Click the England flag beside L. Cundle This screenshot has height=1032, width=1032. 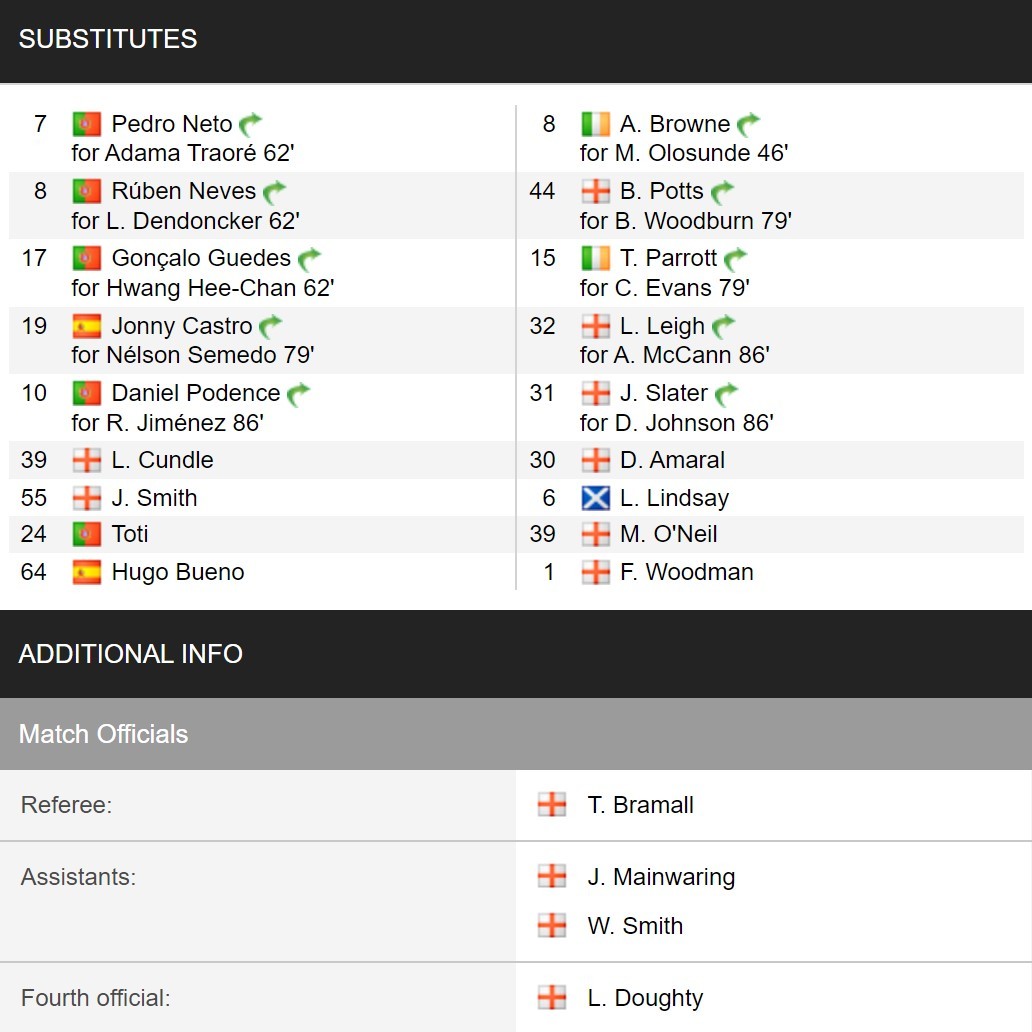tap(86, 460)
